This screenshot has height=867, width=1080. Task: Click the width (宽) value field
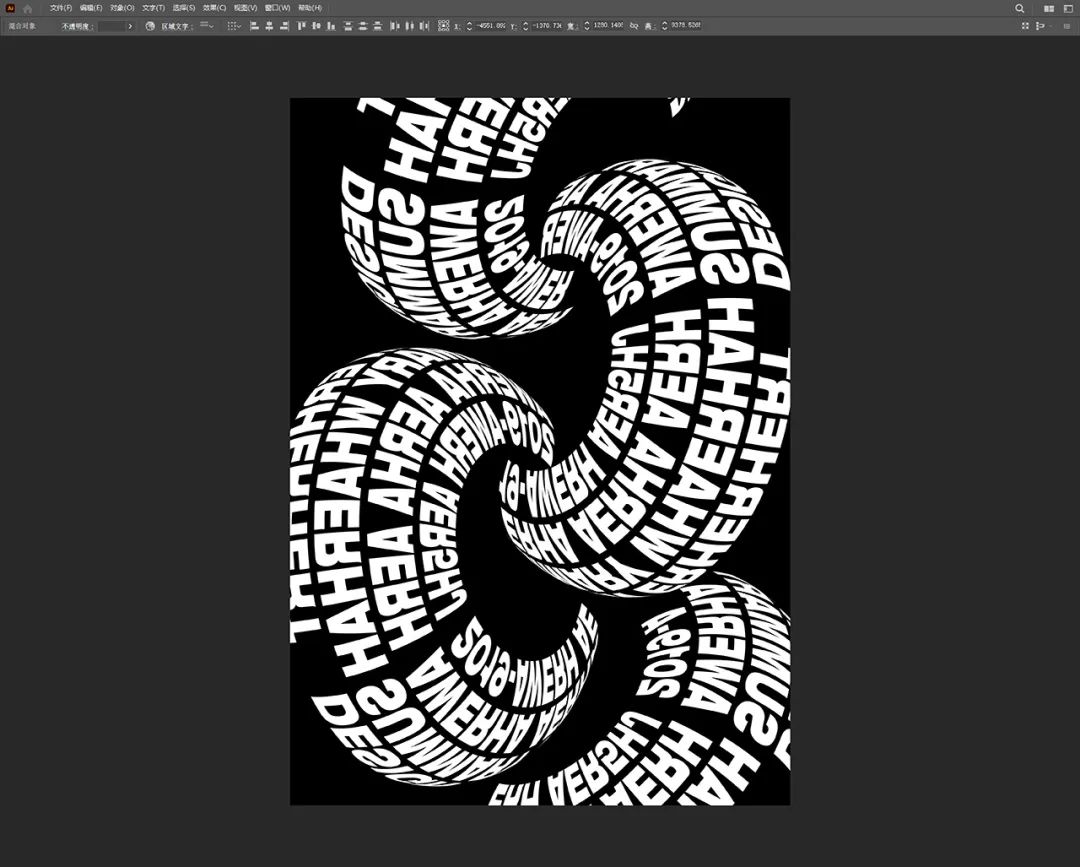pos(609,25)
